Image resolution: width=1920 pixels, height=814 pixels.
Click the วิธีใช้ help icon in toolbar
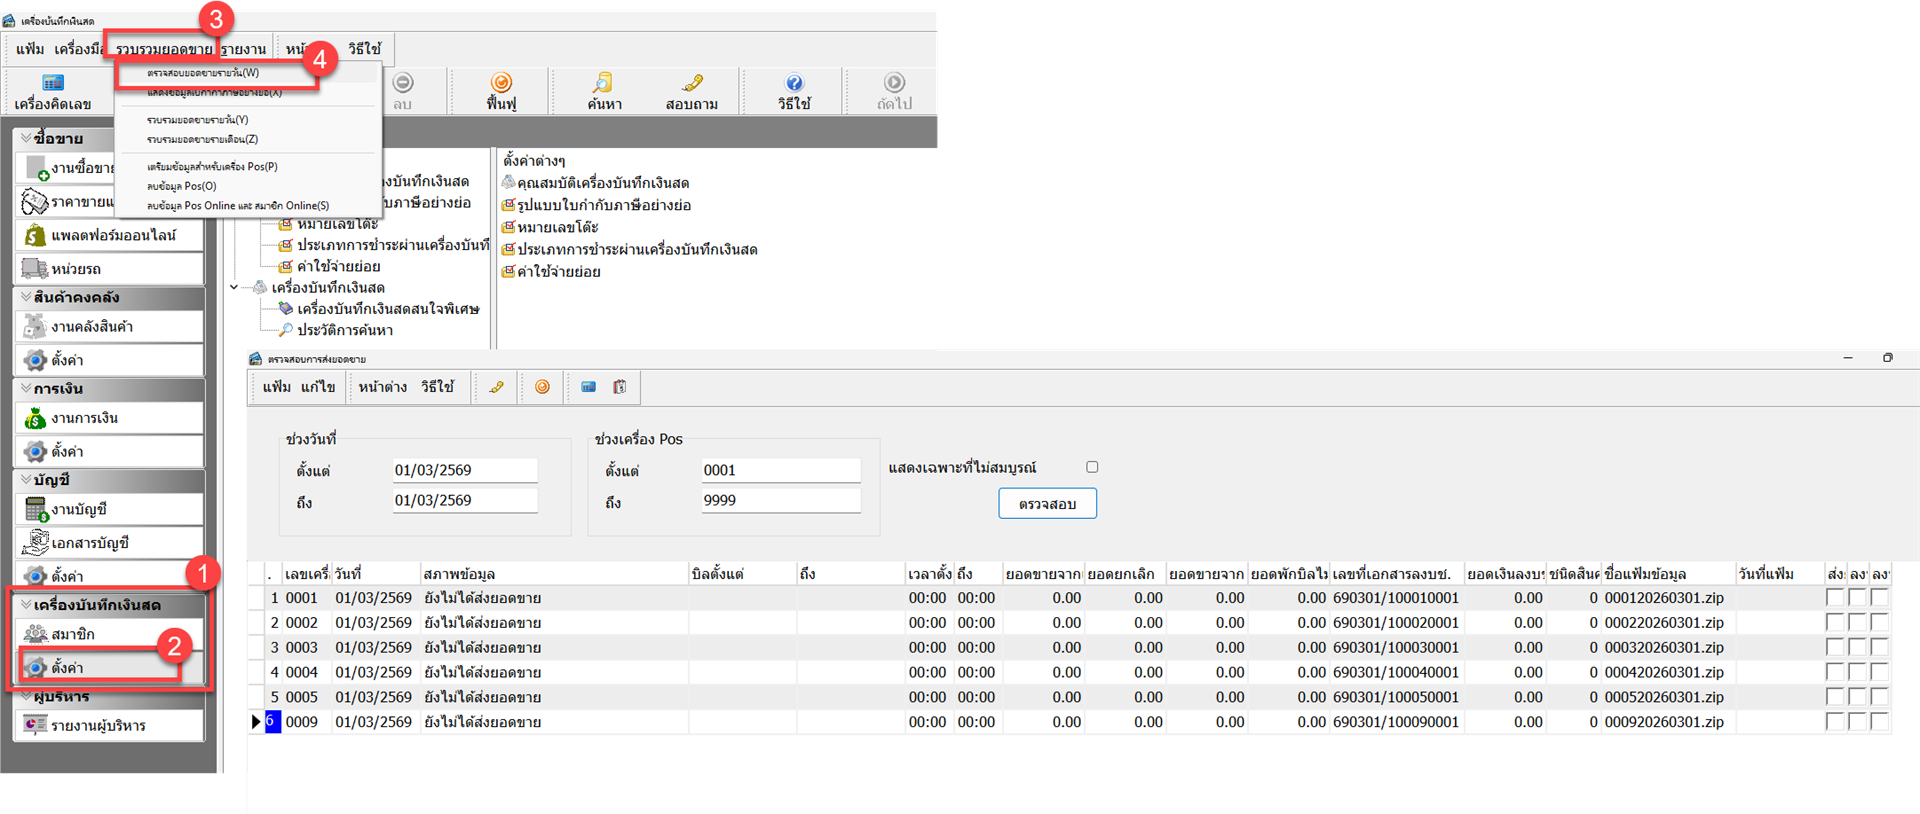coord(794,92)
